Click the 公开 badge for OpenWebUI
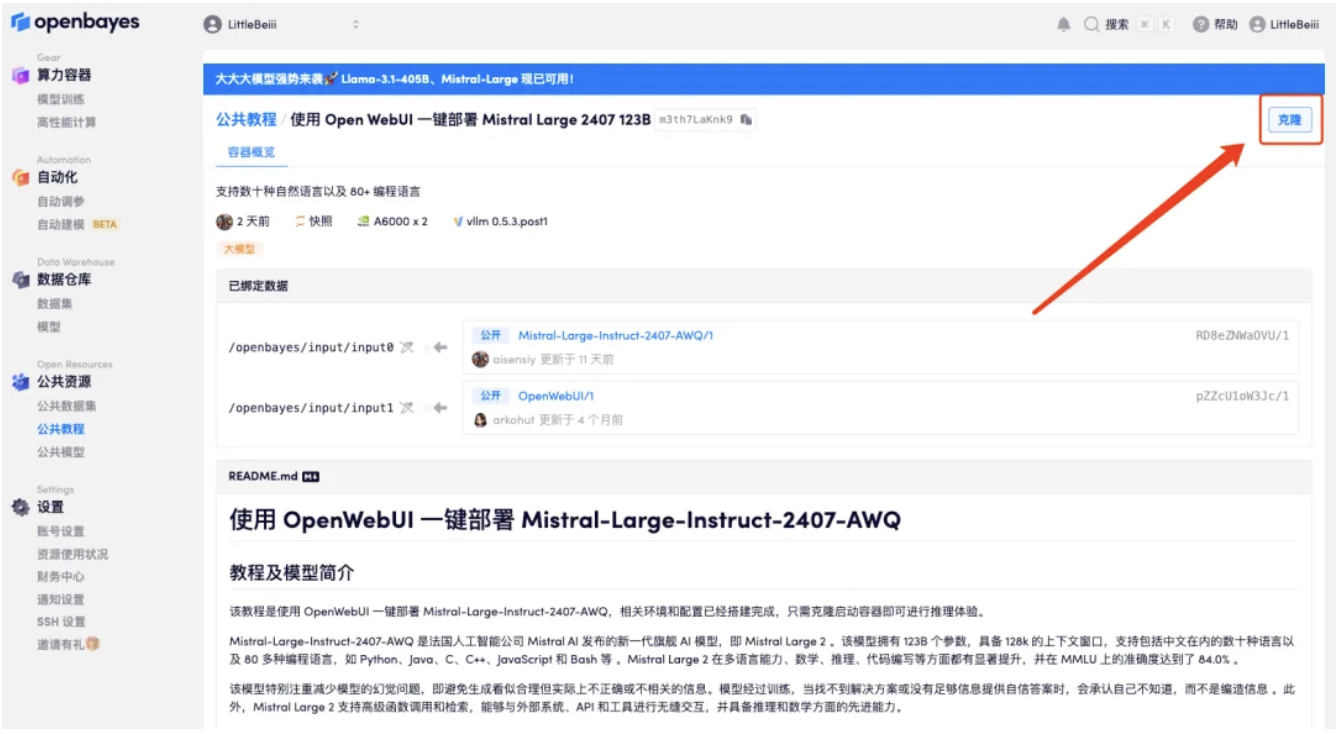The image size is (1340, 734). pyautogui.click(x=490, y=396)
